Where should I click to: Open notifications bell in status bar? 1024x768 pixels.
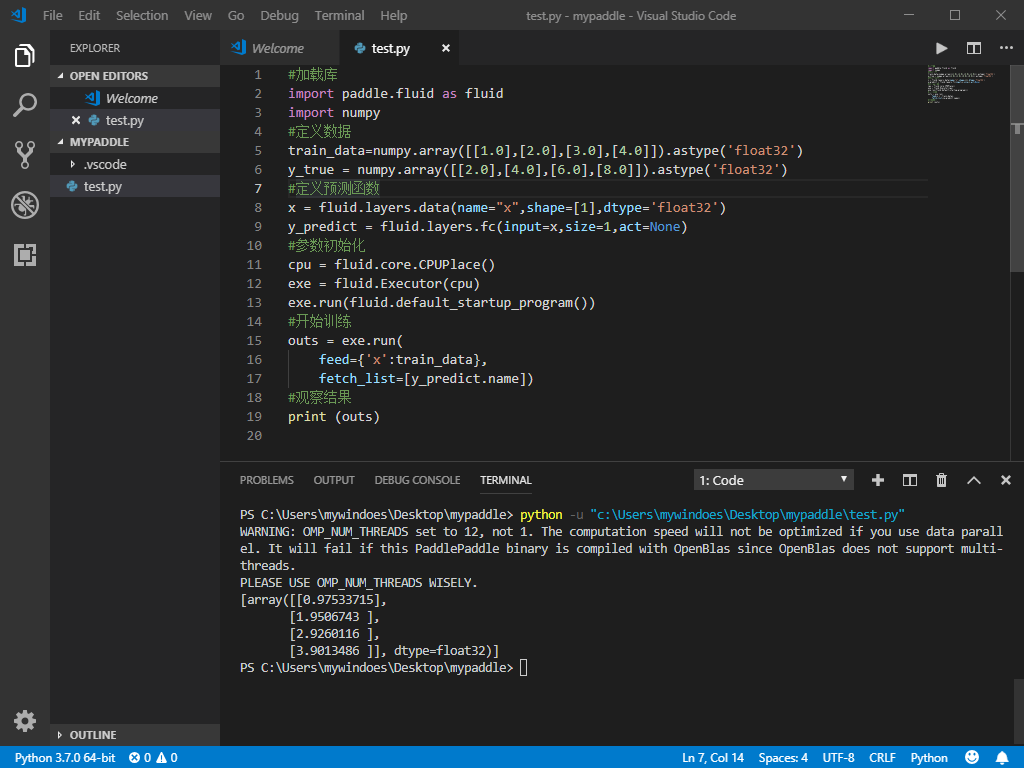click(x=1002, y=758)
